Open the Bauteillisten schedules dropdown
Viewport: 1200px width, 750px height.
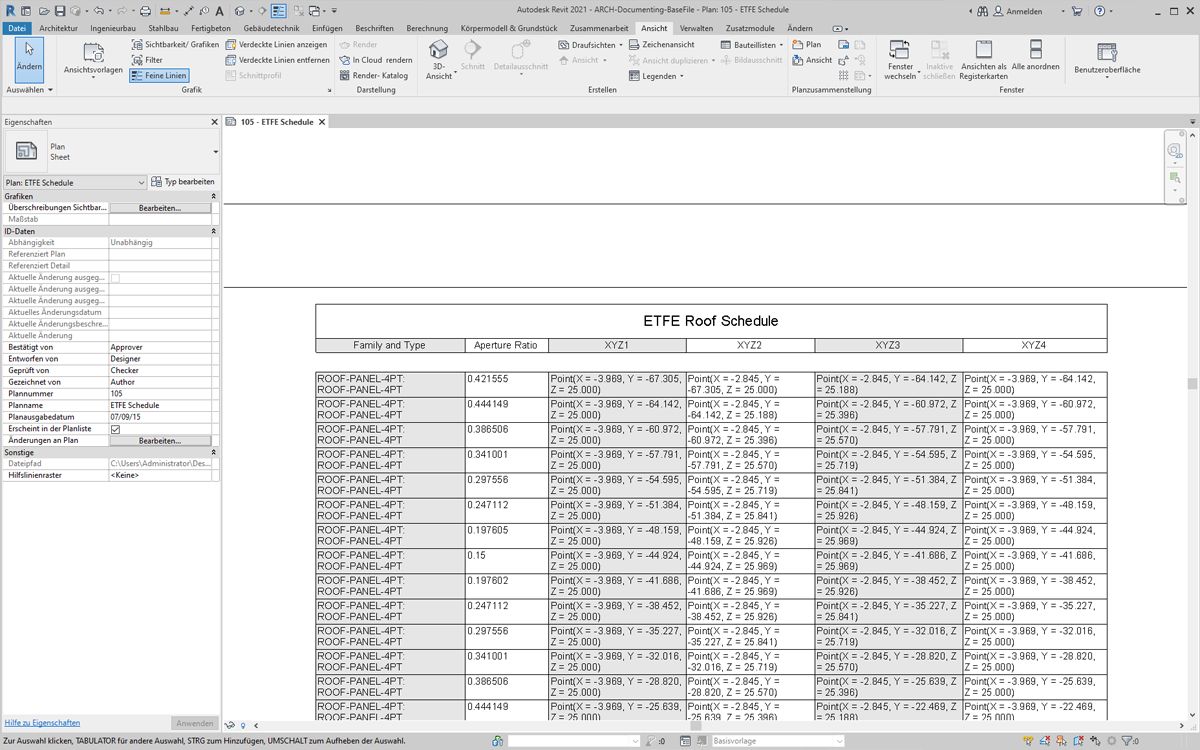751,45
